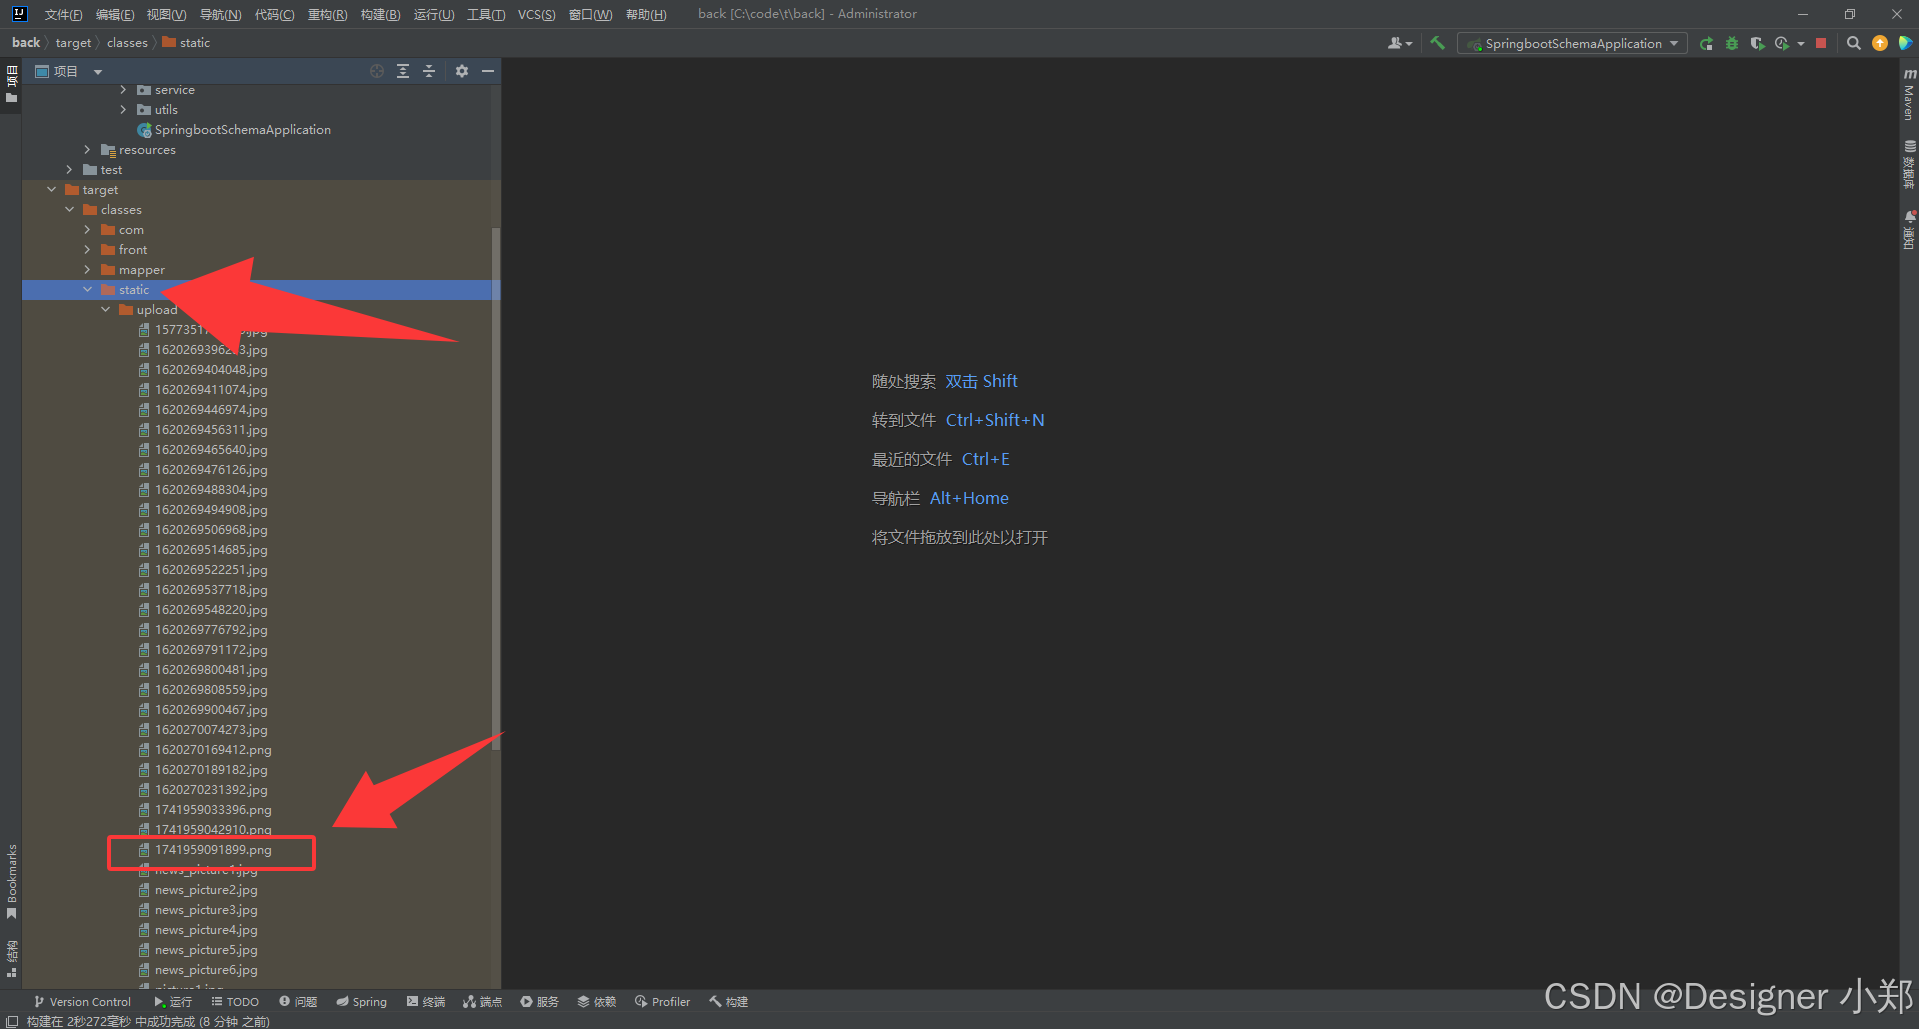Viewport: 1919px width, 1029px height.
Task: Click static in the breadcrumb bar
Action: click(187, 43)
